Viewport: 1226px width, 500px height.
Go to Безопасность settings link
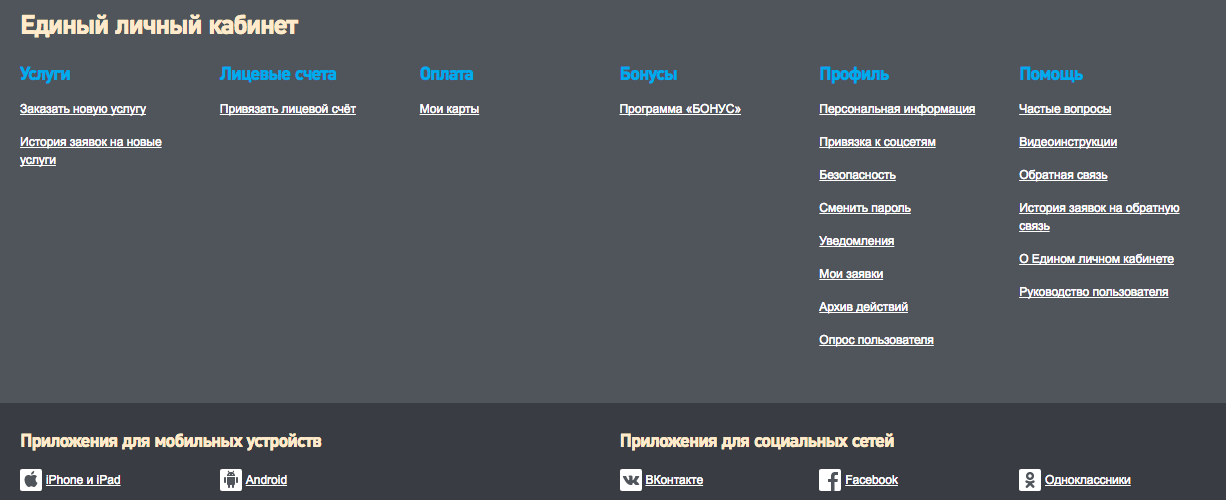[858, 175]
